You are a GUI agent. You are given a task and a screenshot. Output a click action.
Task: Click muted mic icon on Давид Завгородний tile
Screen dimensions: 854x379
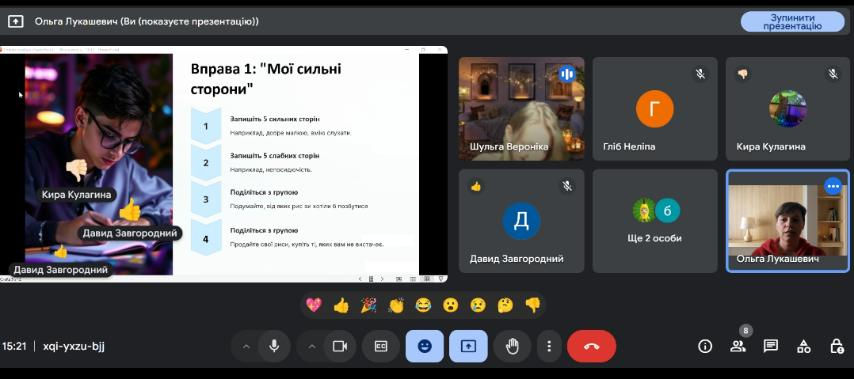click(567, 186)
